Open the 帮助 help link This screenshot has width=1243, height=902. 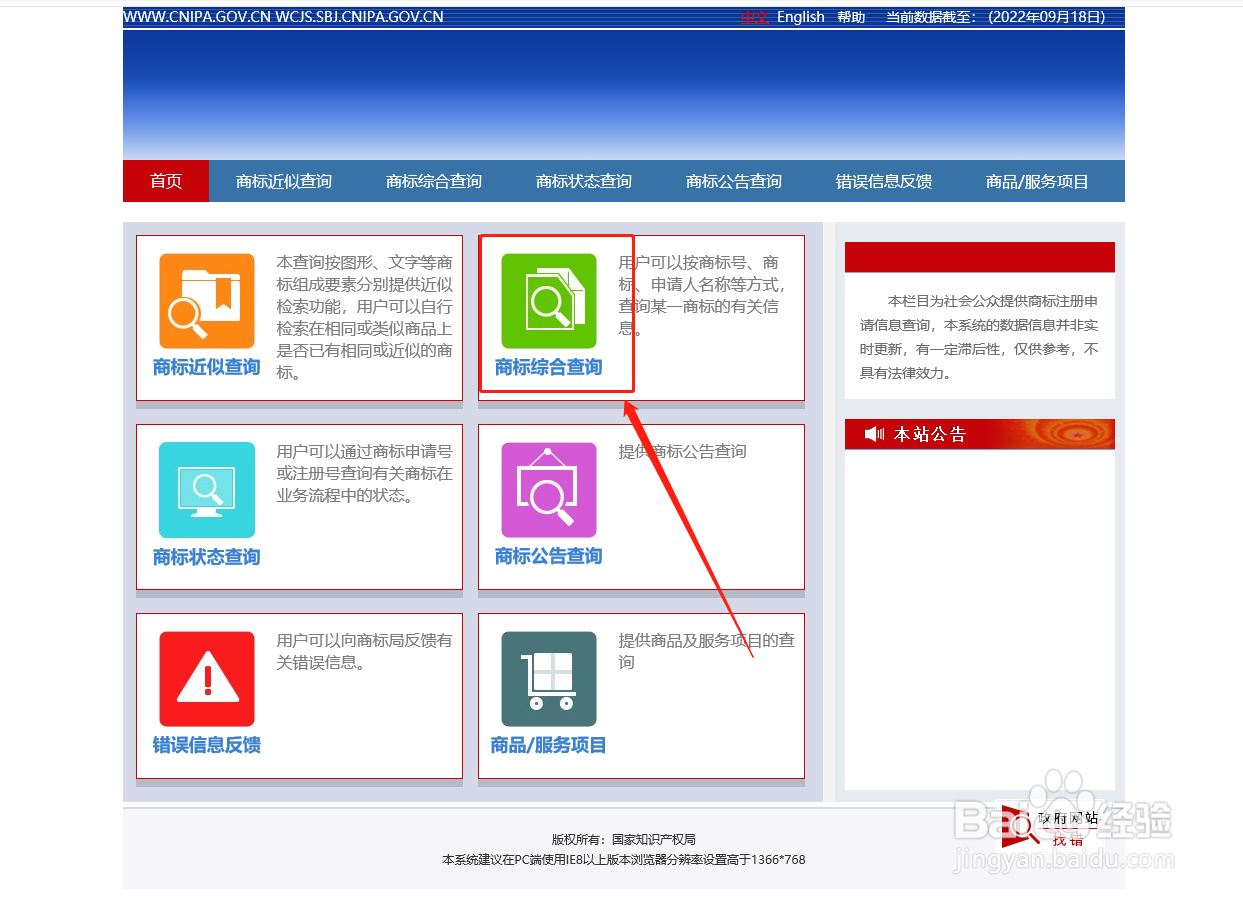click(x=851, y=17)
